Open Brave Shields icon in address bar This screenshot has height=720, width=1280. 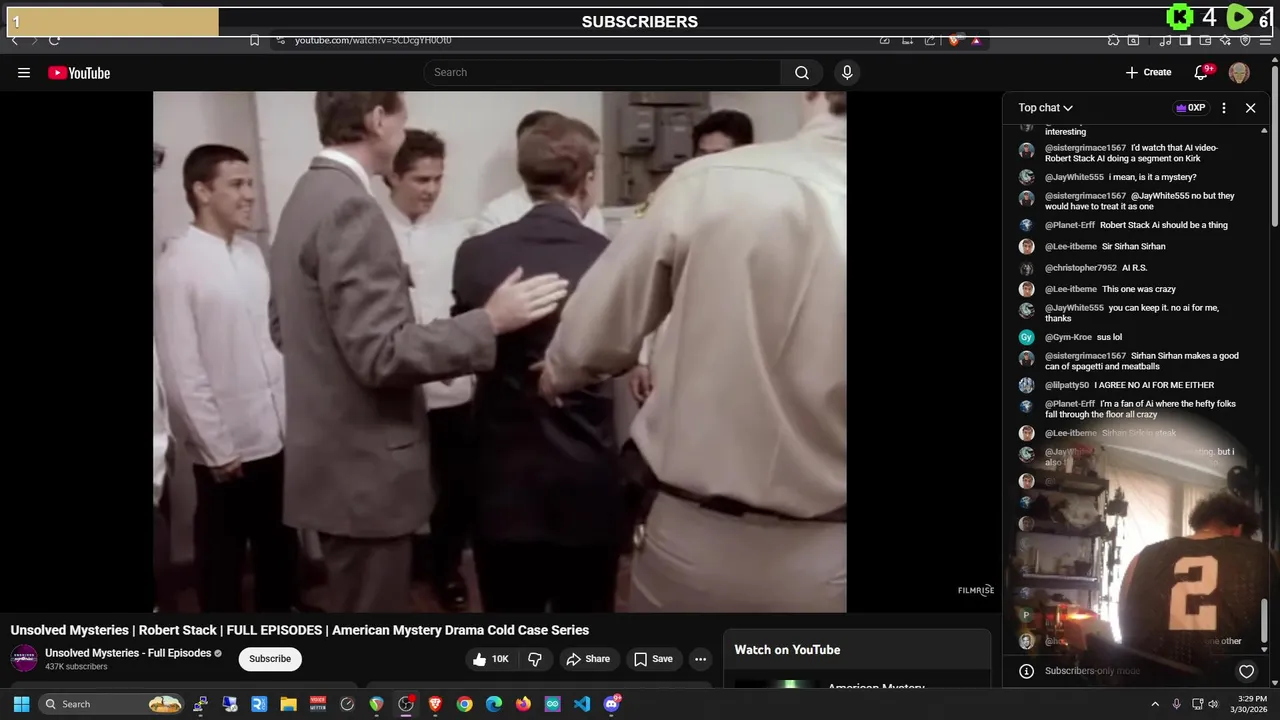(x=954, y=40)
